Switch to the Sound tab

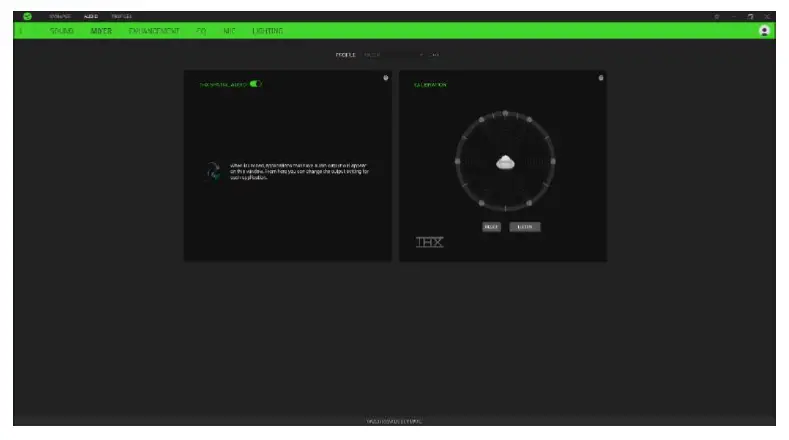coord(62,31)
